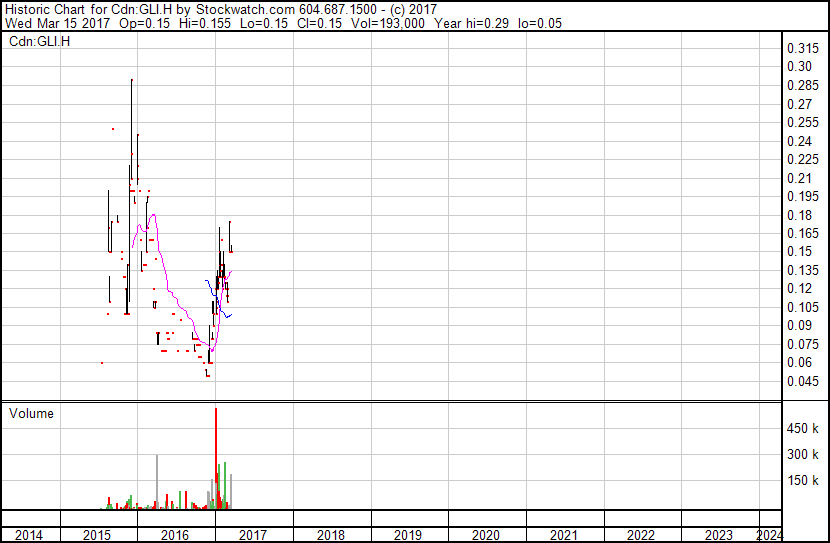Click the 2014 label at axis start
The image size is (830, 543).
point(29,535)
